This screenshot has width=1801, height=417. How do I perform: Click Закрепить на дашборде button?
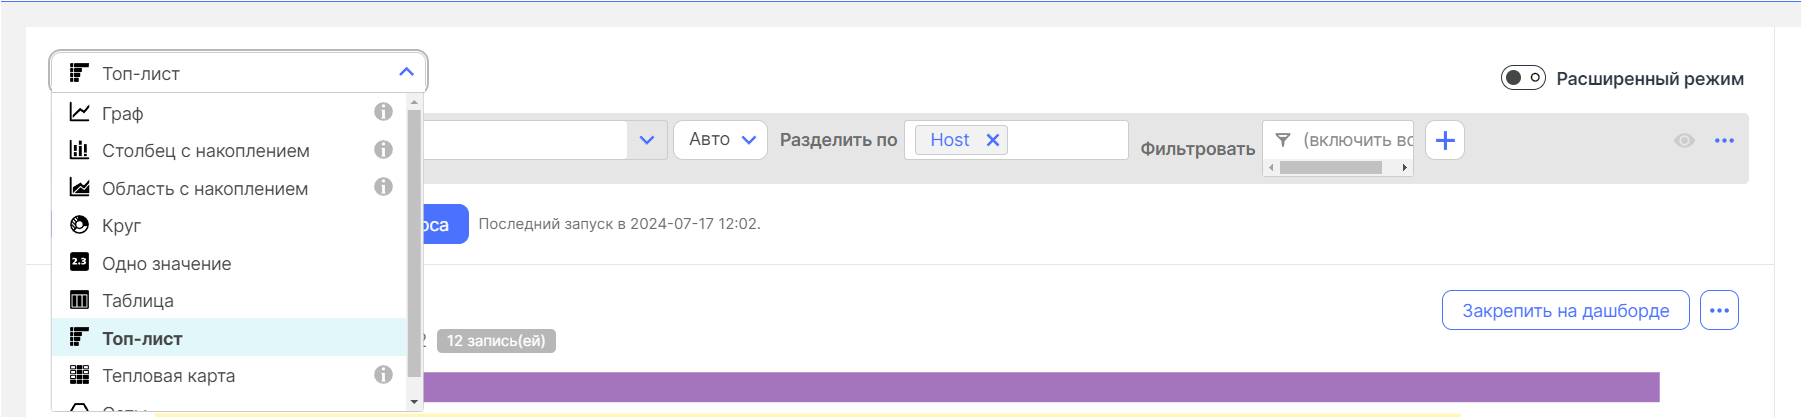tap(1565, 310)
